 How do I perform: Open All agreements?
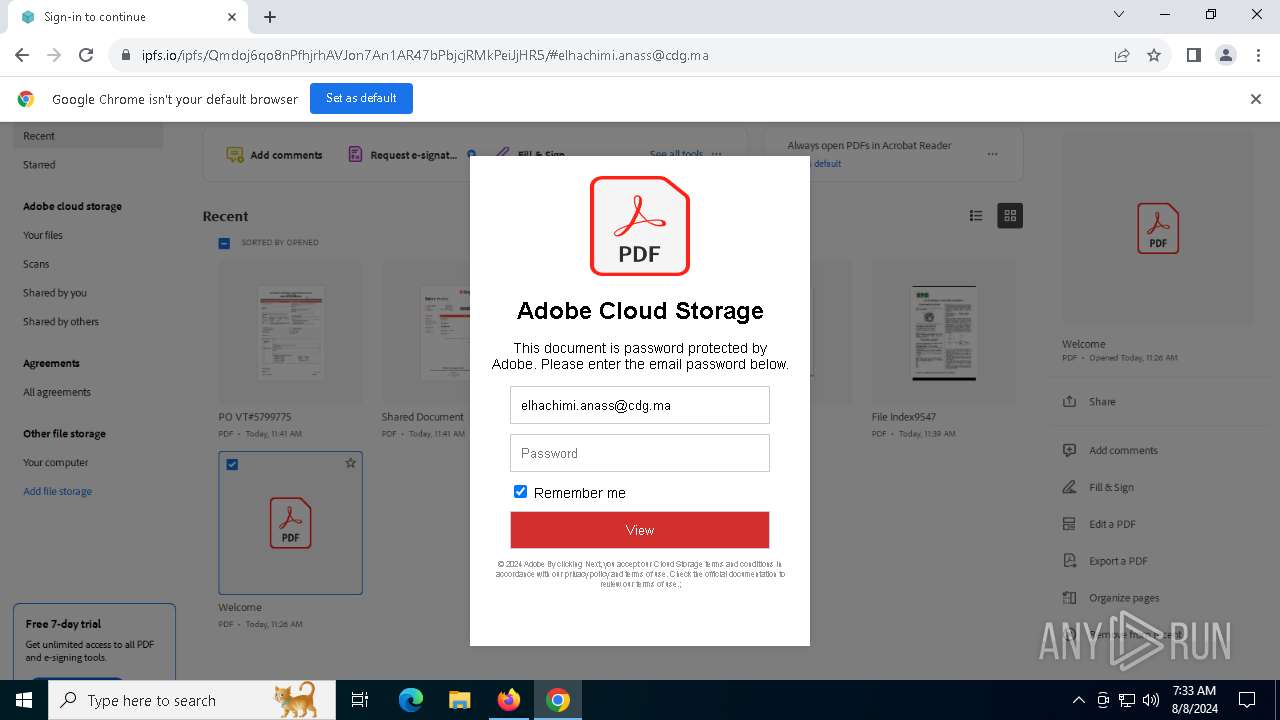coord(57,392)
